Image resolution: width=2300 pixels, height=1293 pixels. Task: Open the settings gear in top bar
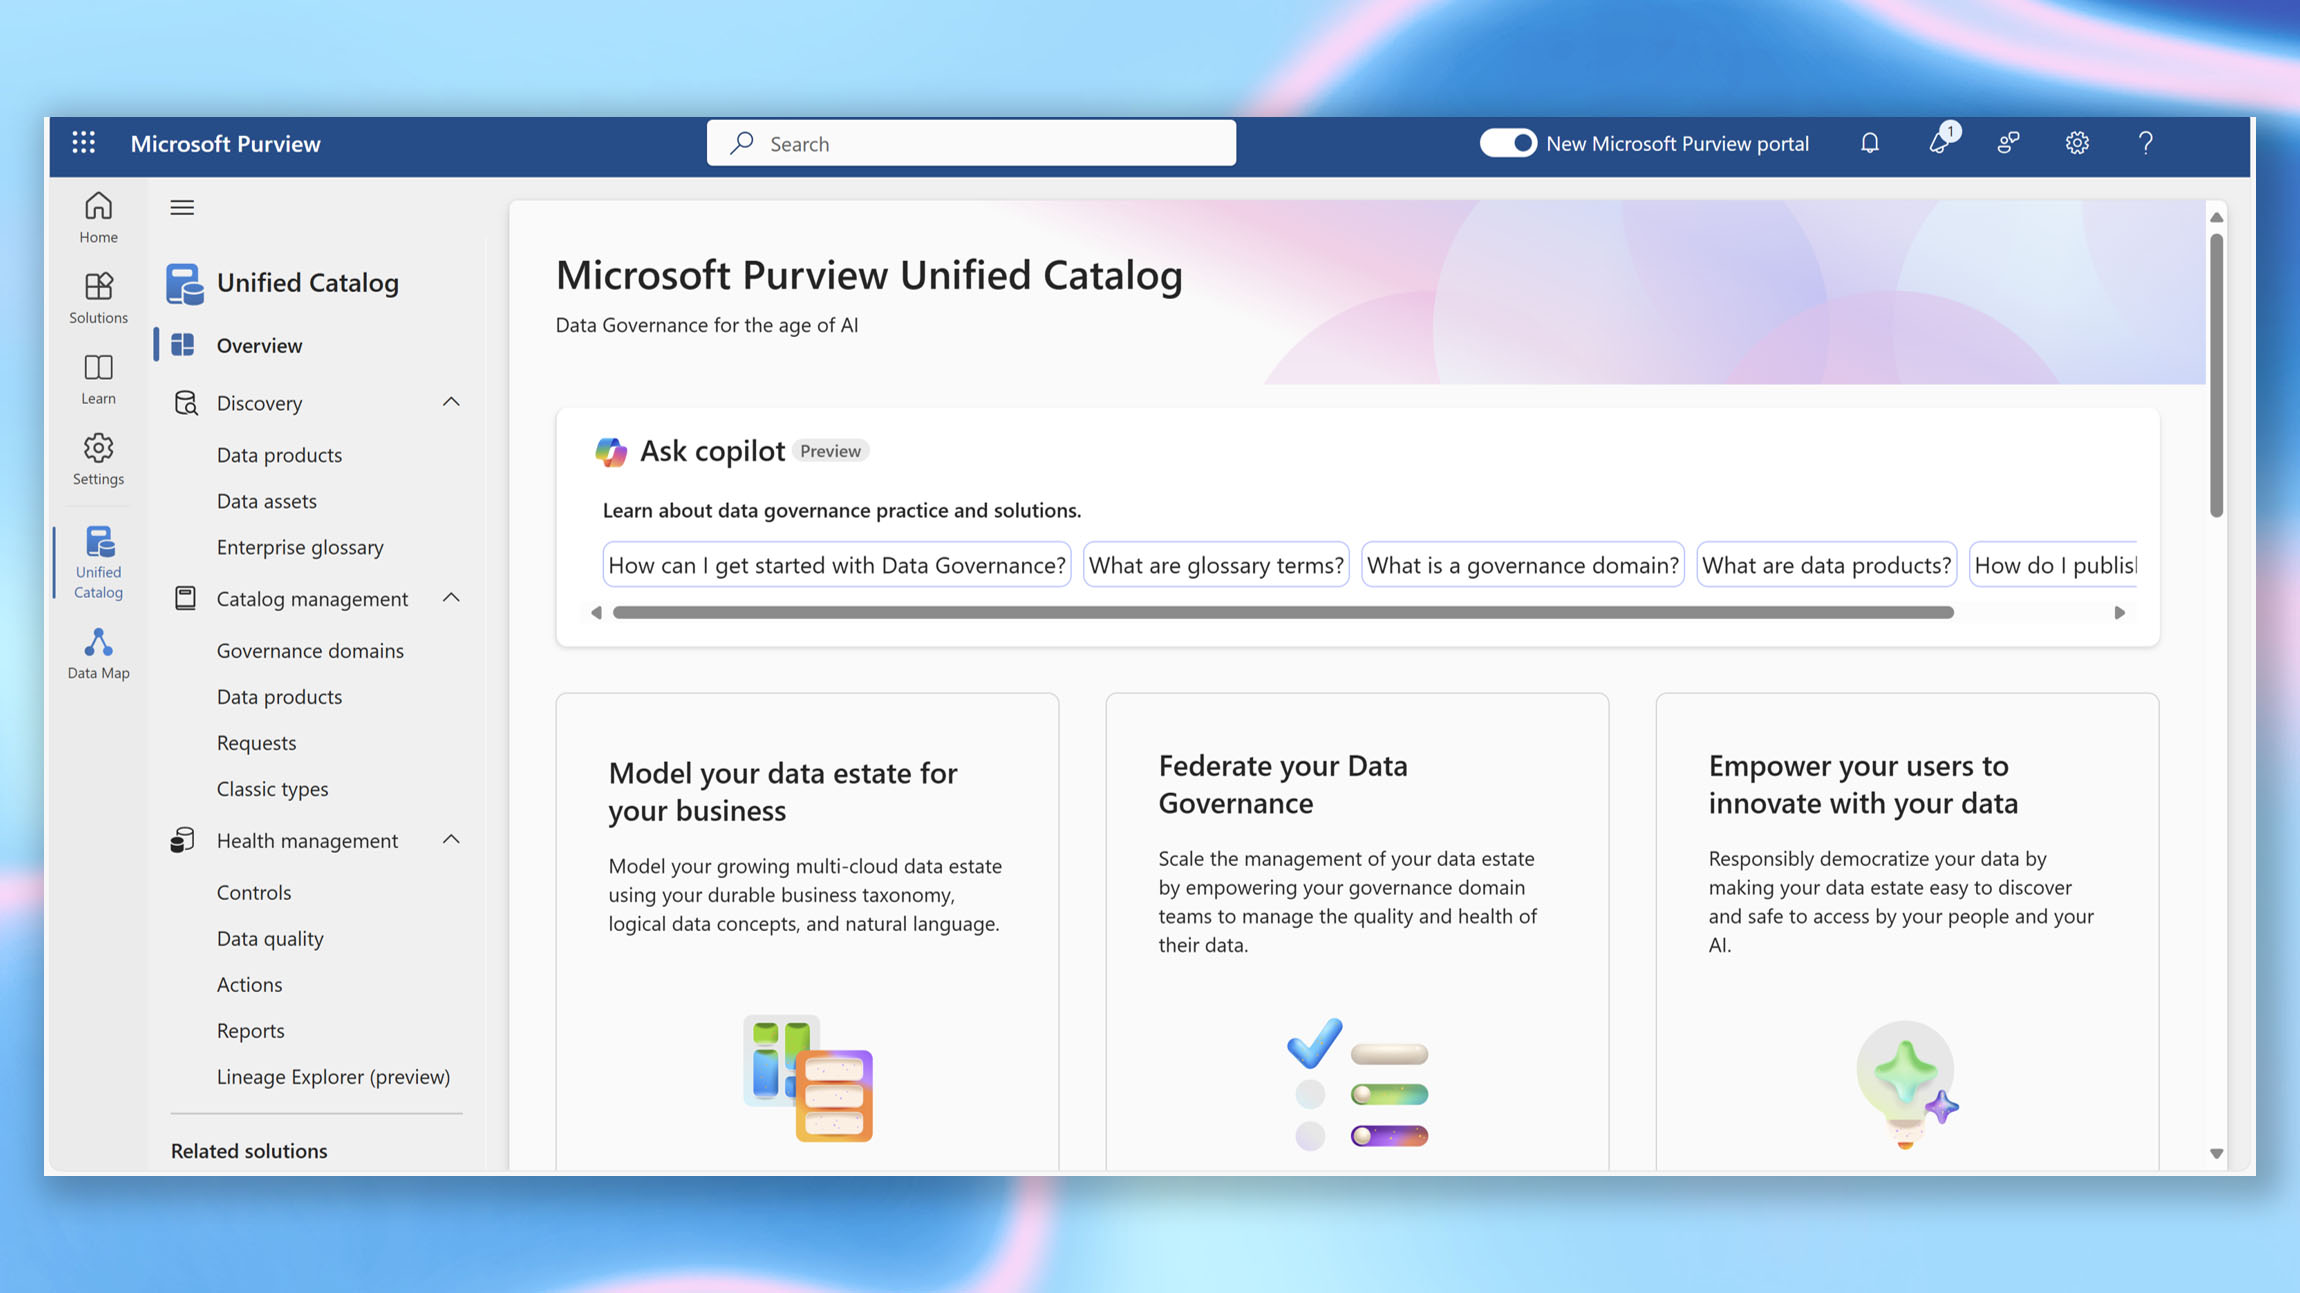[2077, 143]
